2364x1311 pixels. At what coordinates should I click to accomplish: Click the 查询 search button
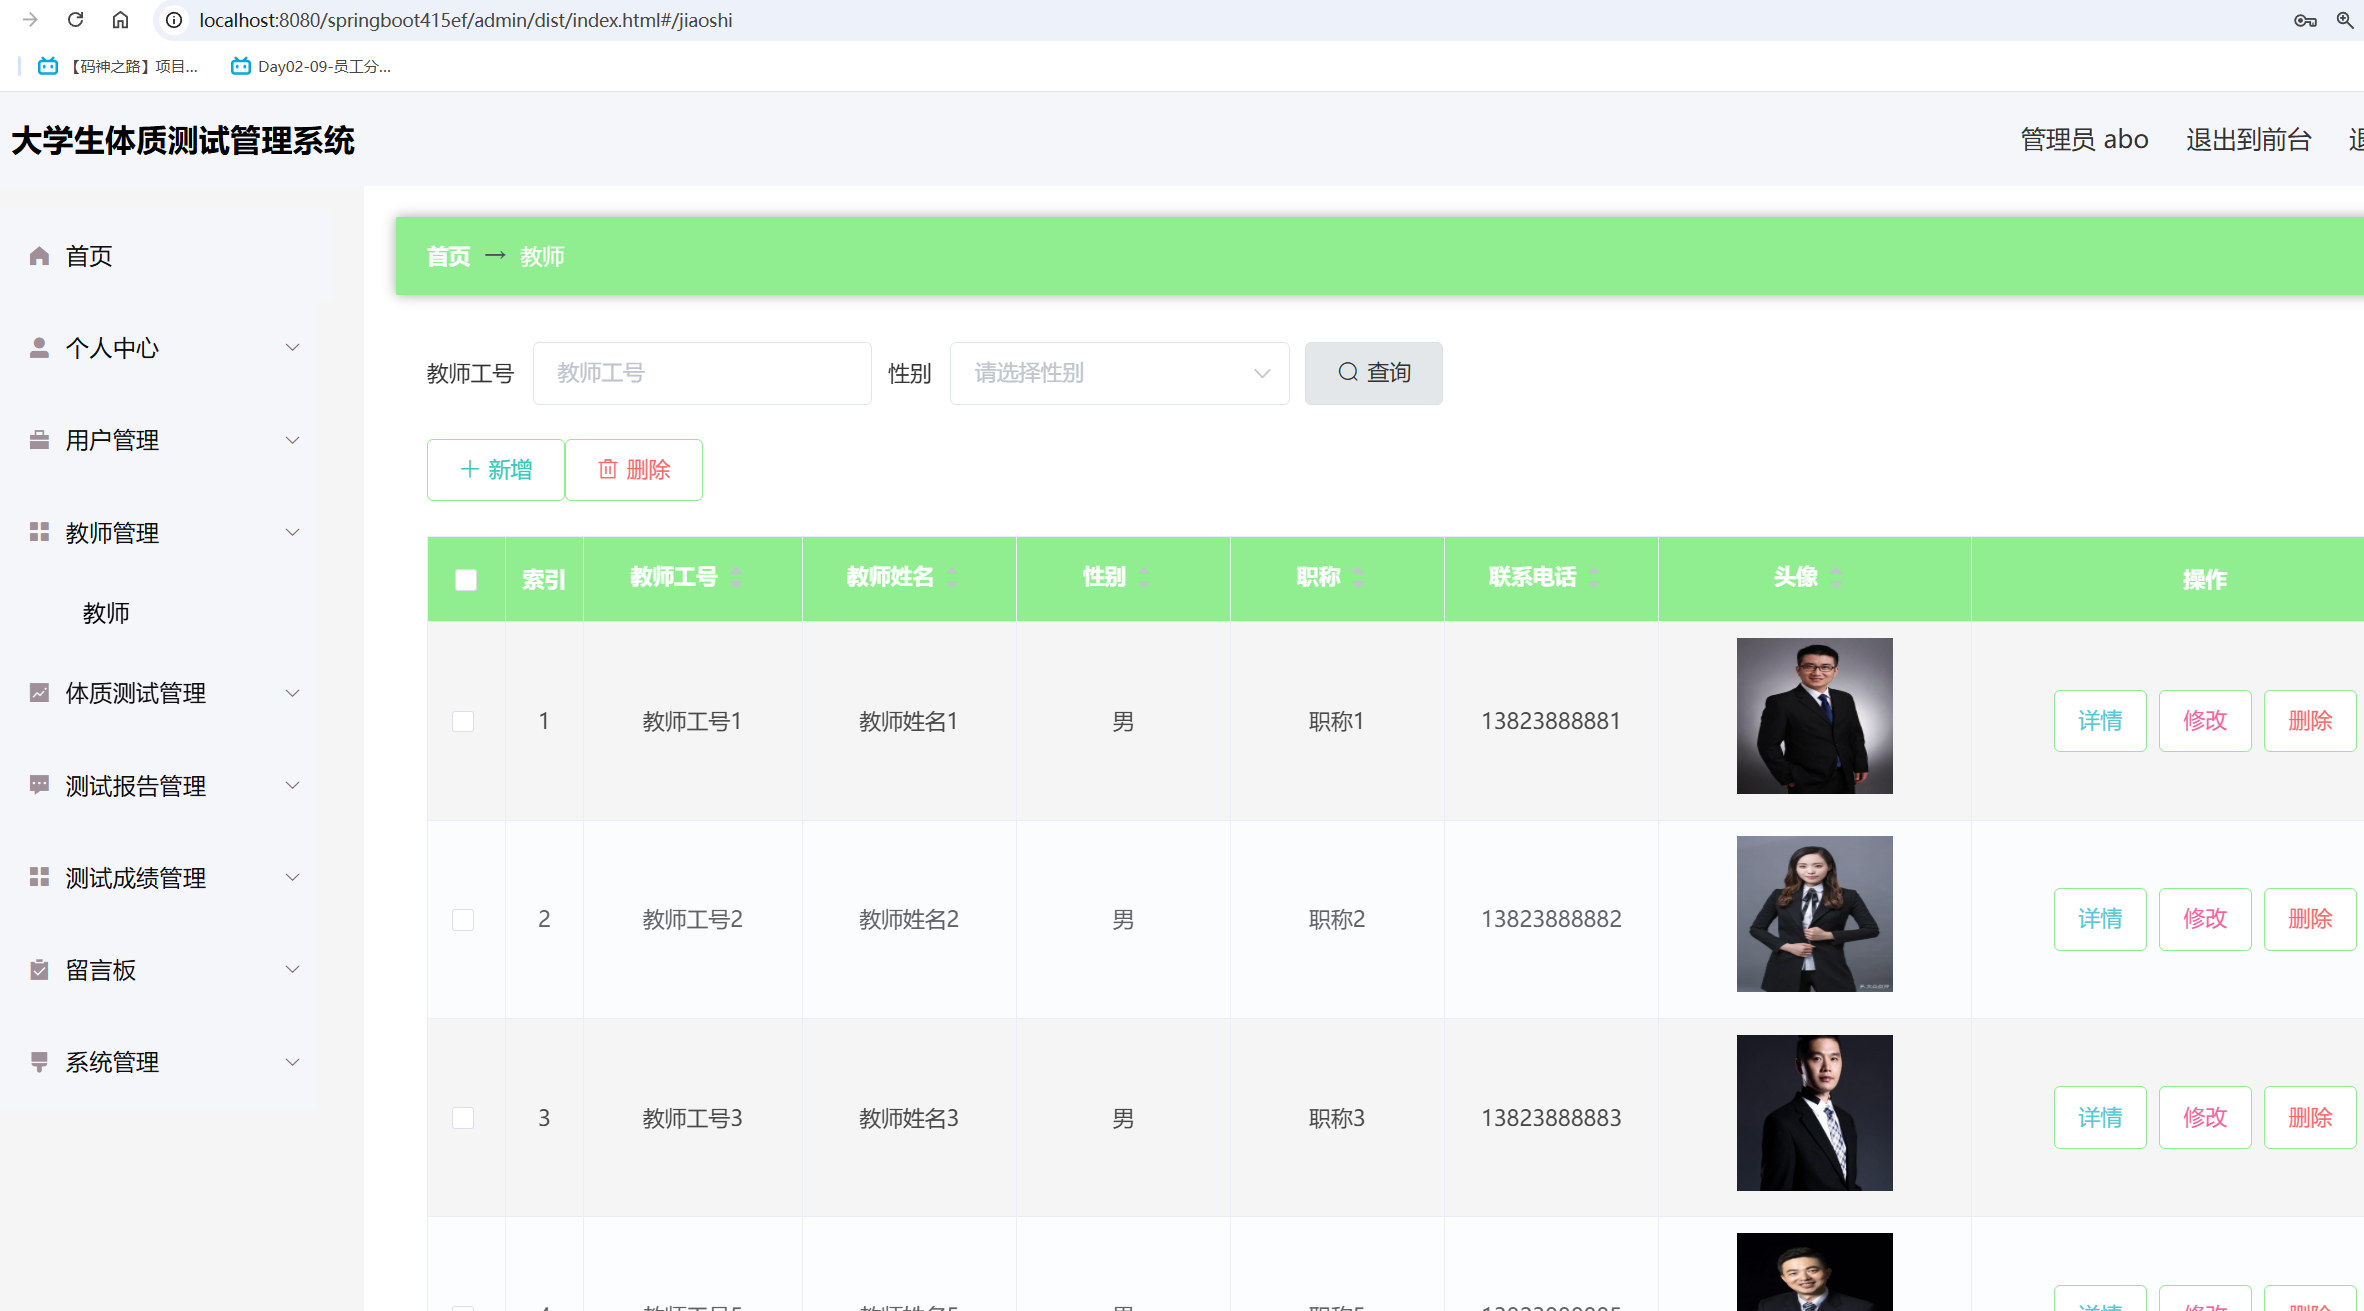pyautogui.click(x=1373, y=373)
